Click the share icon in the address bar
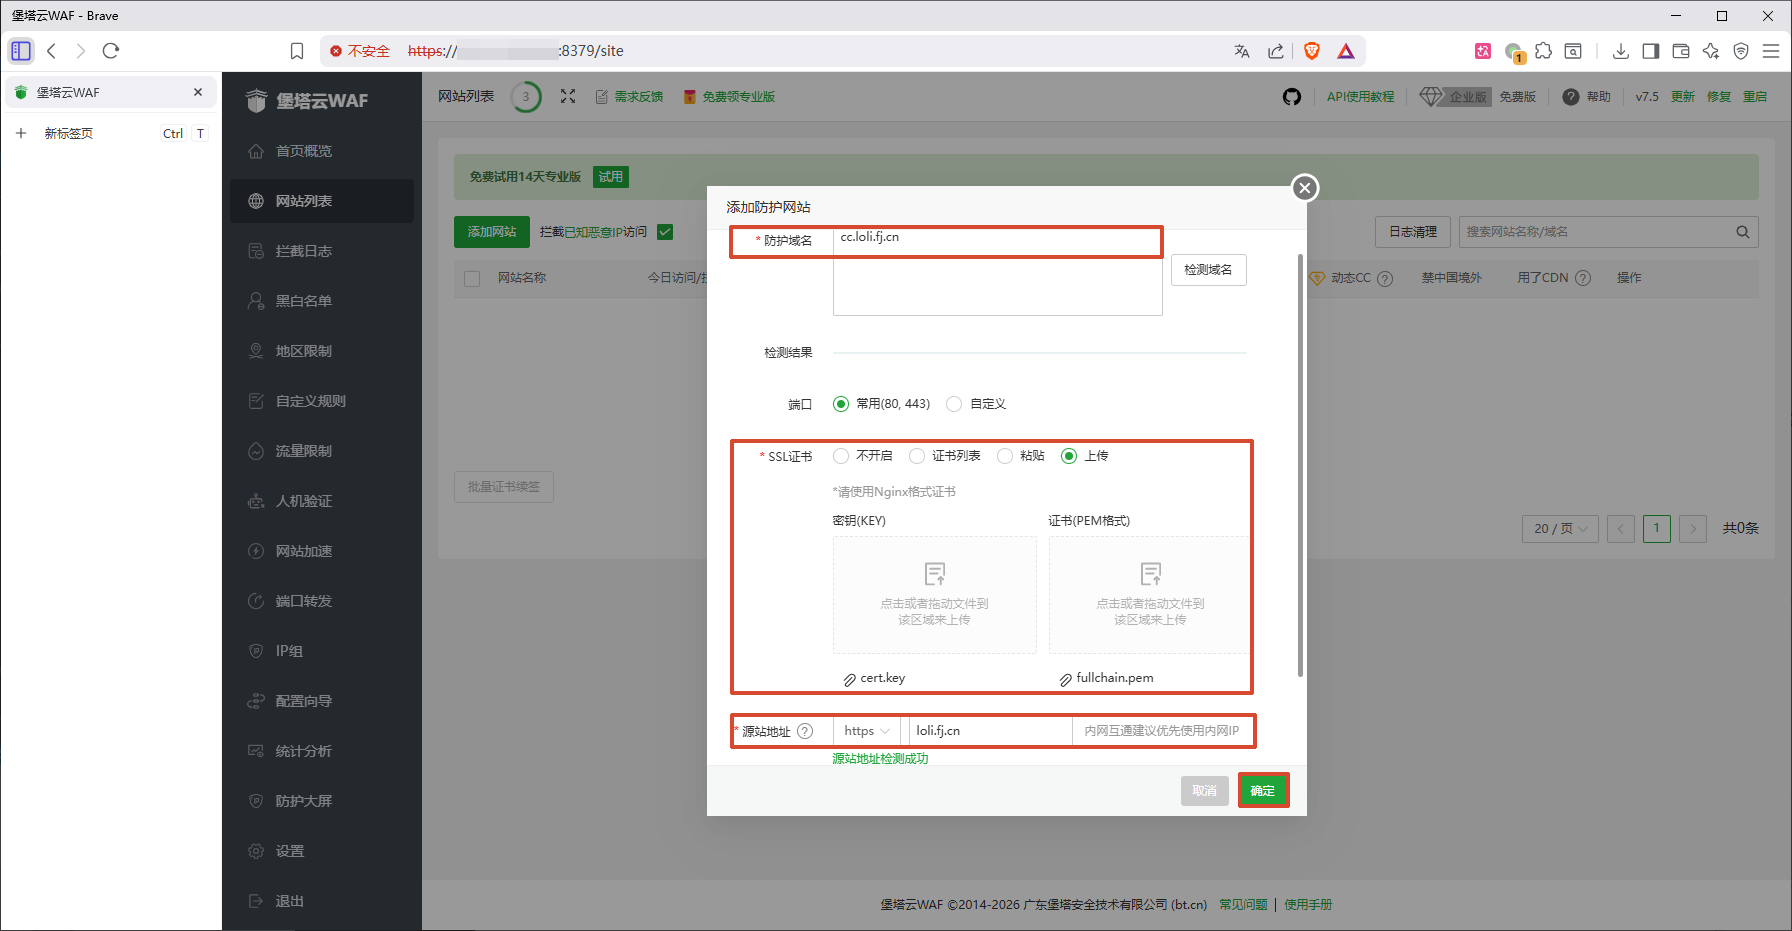This screenshot has width=1792, height=931. tap(1276, 51)
